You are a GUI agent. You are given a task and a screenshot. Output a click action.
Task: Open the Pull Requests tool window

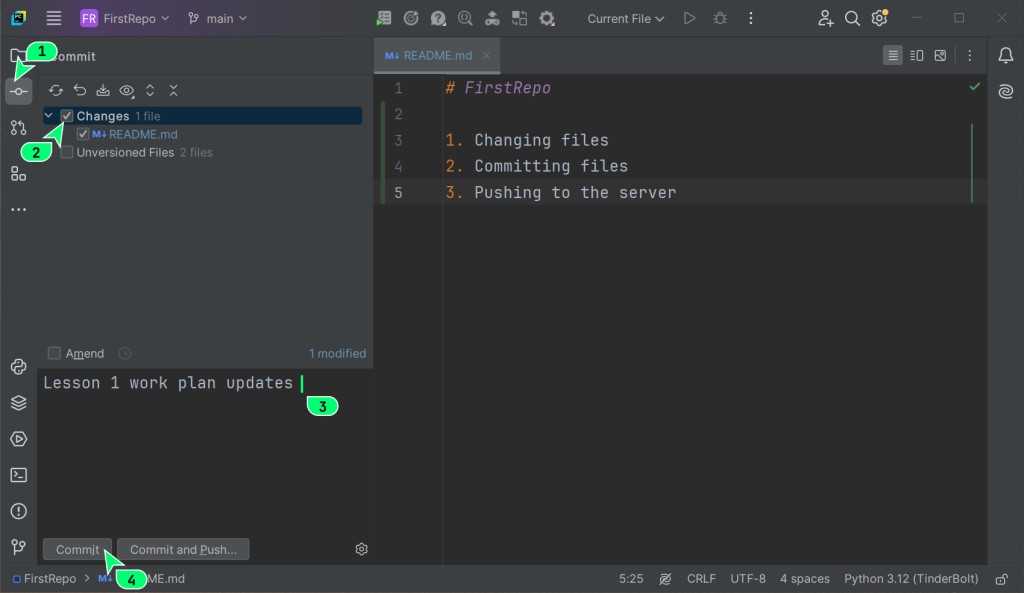click(18, 127)
